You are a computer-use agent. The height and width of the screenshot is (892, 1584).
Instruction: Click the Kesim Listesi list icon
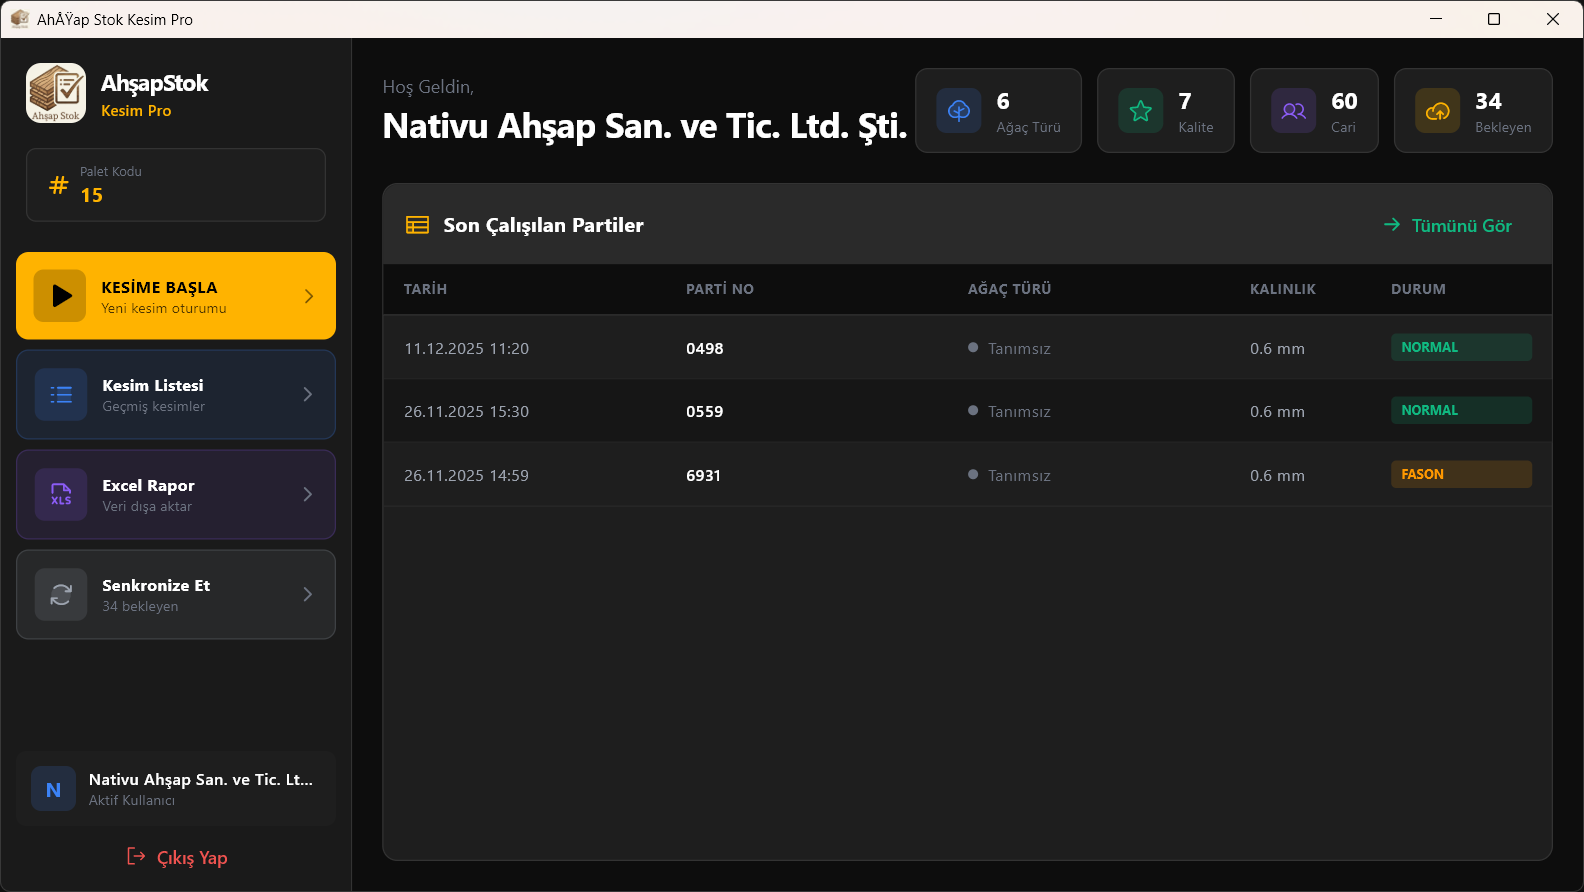click(61, 395)
